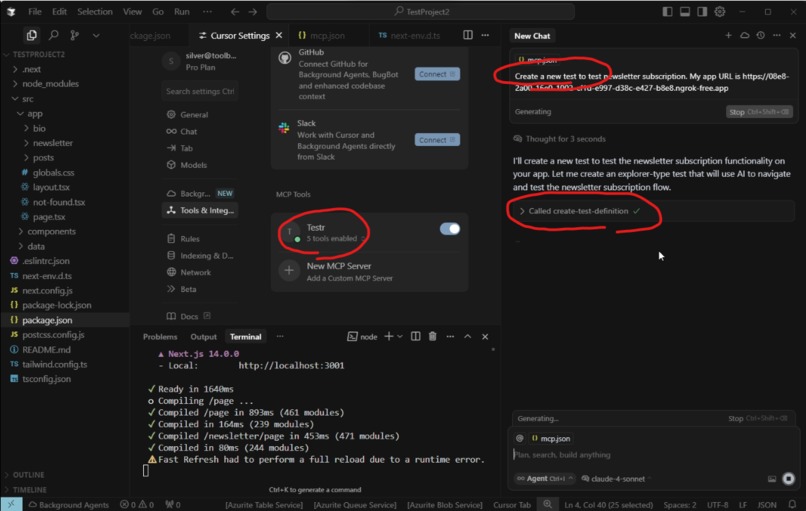The image size is (806, 511).
Task: Show chat history clock icon
Action: (x=761, y=35)
